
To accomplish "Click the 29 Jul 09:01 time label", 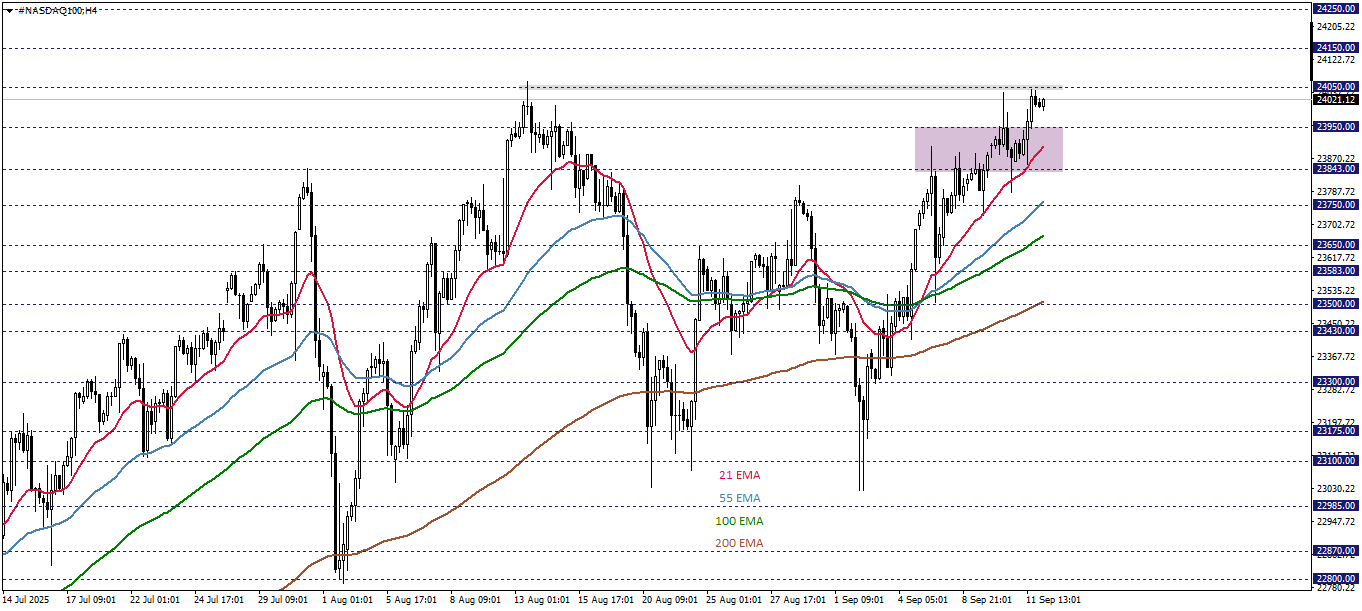I will (x=284, y=600).
